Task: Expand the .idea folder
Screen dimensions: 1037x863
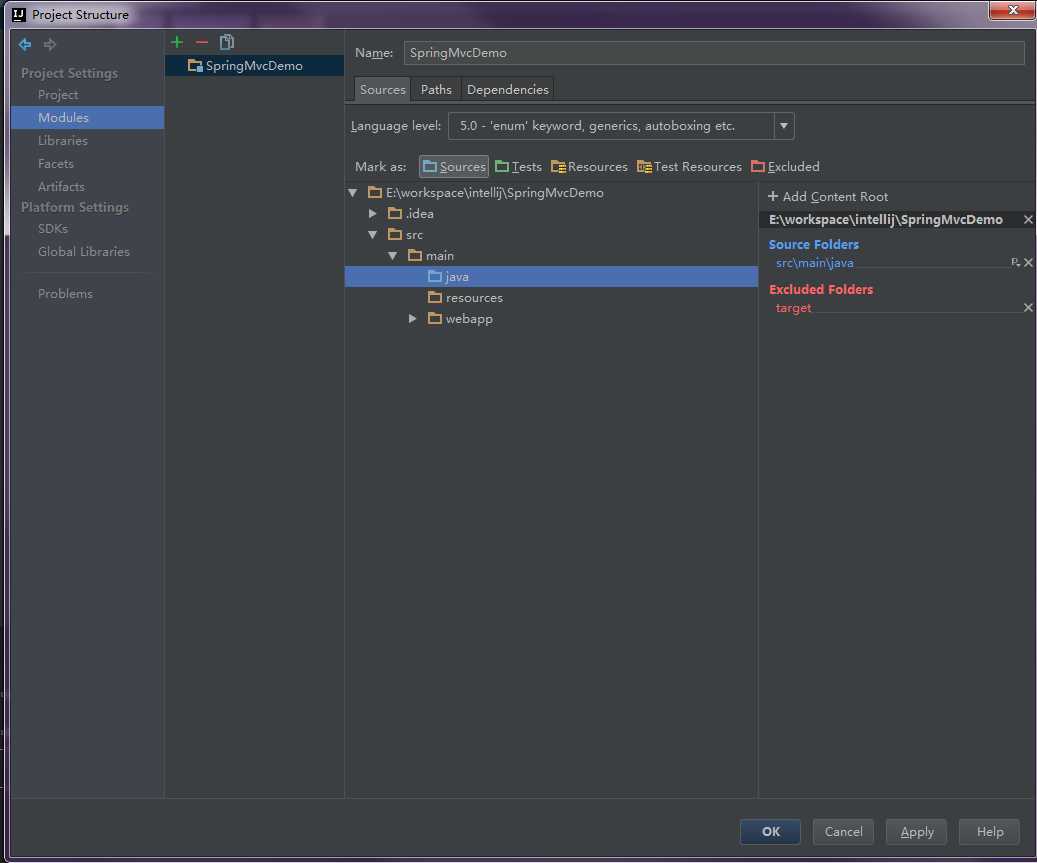Action: [x=373, y=214]
